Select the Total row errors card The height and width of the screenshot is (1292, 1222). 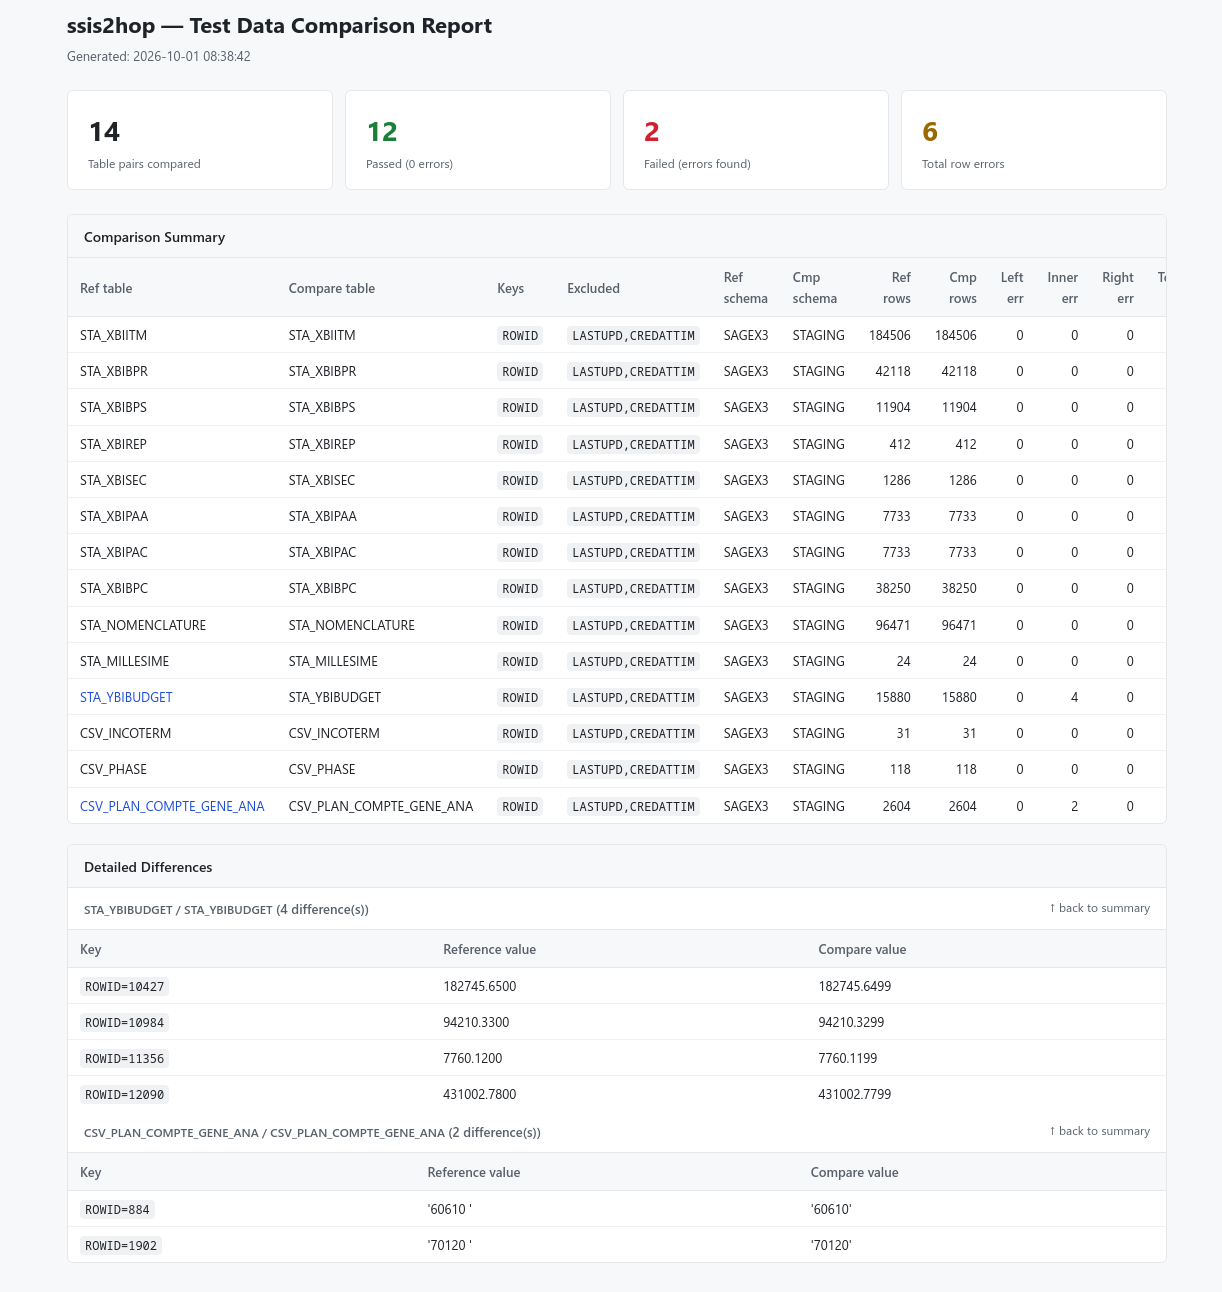click(1034, 140)
